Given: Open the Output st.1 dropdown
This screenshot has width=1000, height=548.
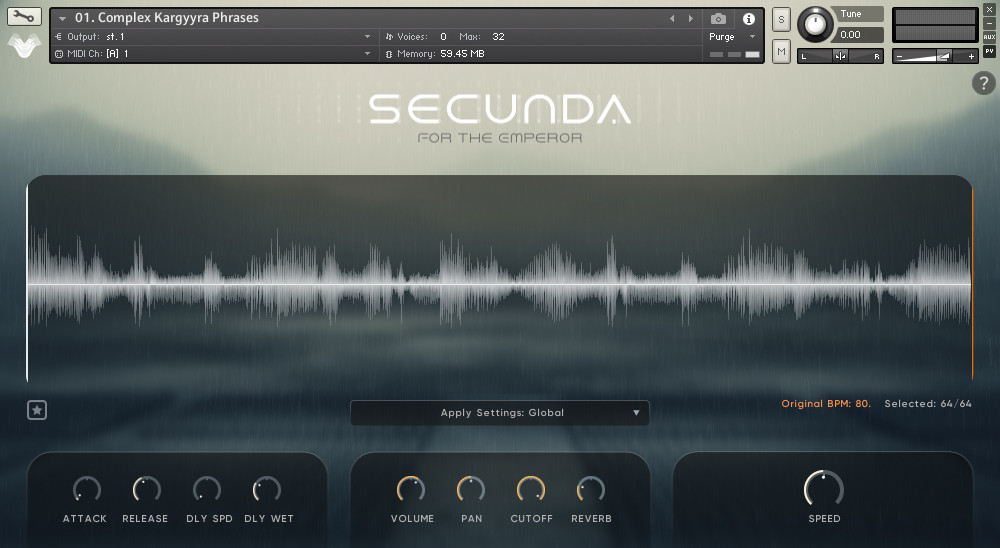Looking at the screenshot, I should click(x=213, y=36).
